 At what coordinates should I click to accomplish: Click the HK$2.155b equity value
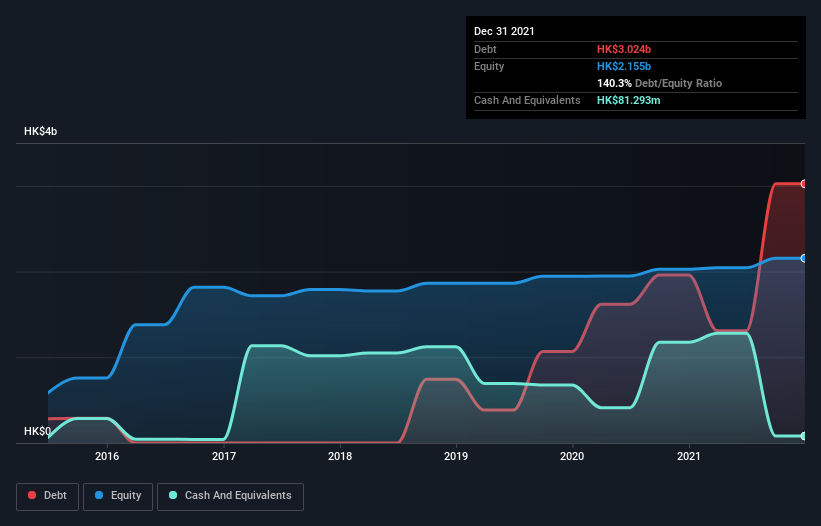pyautogui.click(x=624, y=66)
